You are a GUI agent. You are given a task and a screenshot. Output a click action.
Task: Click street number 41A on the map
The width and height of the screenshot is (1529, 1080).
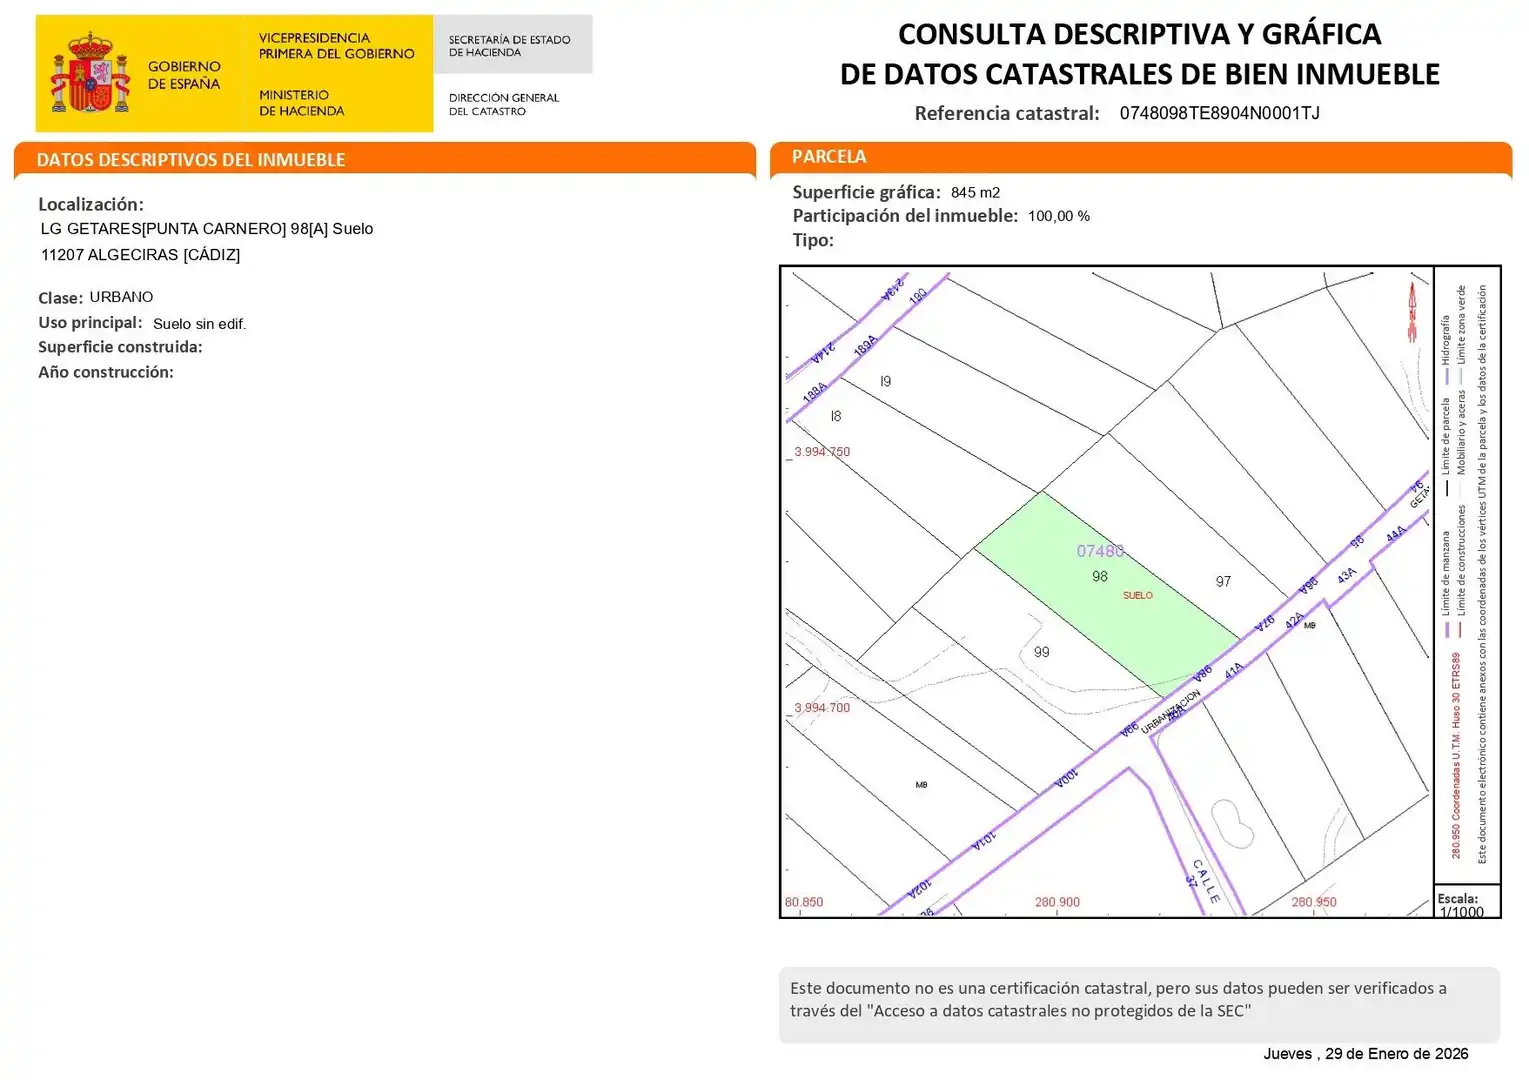click(x=1234, y=669)
